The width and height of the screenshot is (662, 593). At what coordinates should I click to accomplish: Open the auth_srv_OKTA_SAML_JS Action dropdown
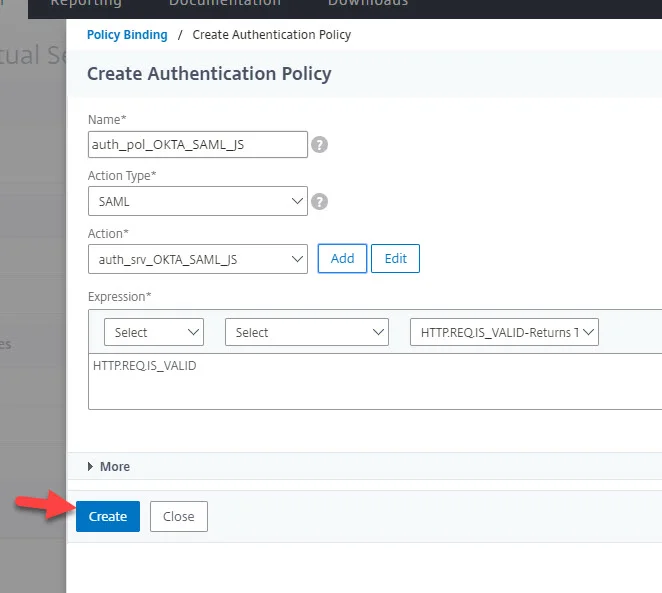pos(198,259)
